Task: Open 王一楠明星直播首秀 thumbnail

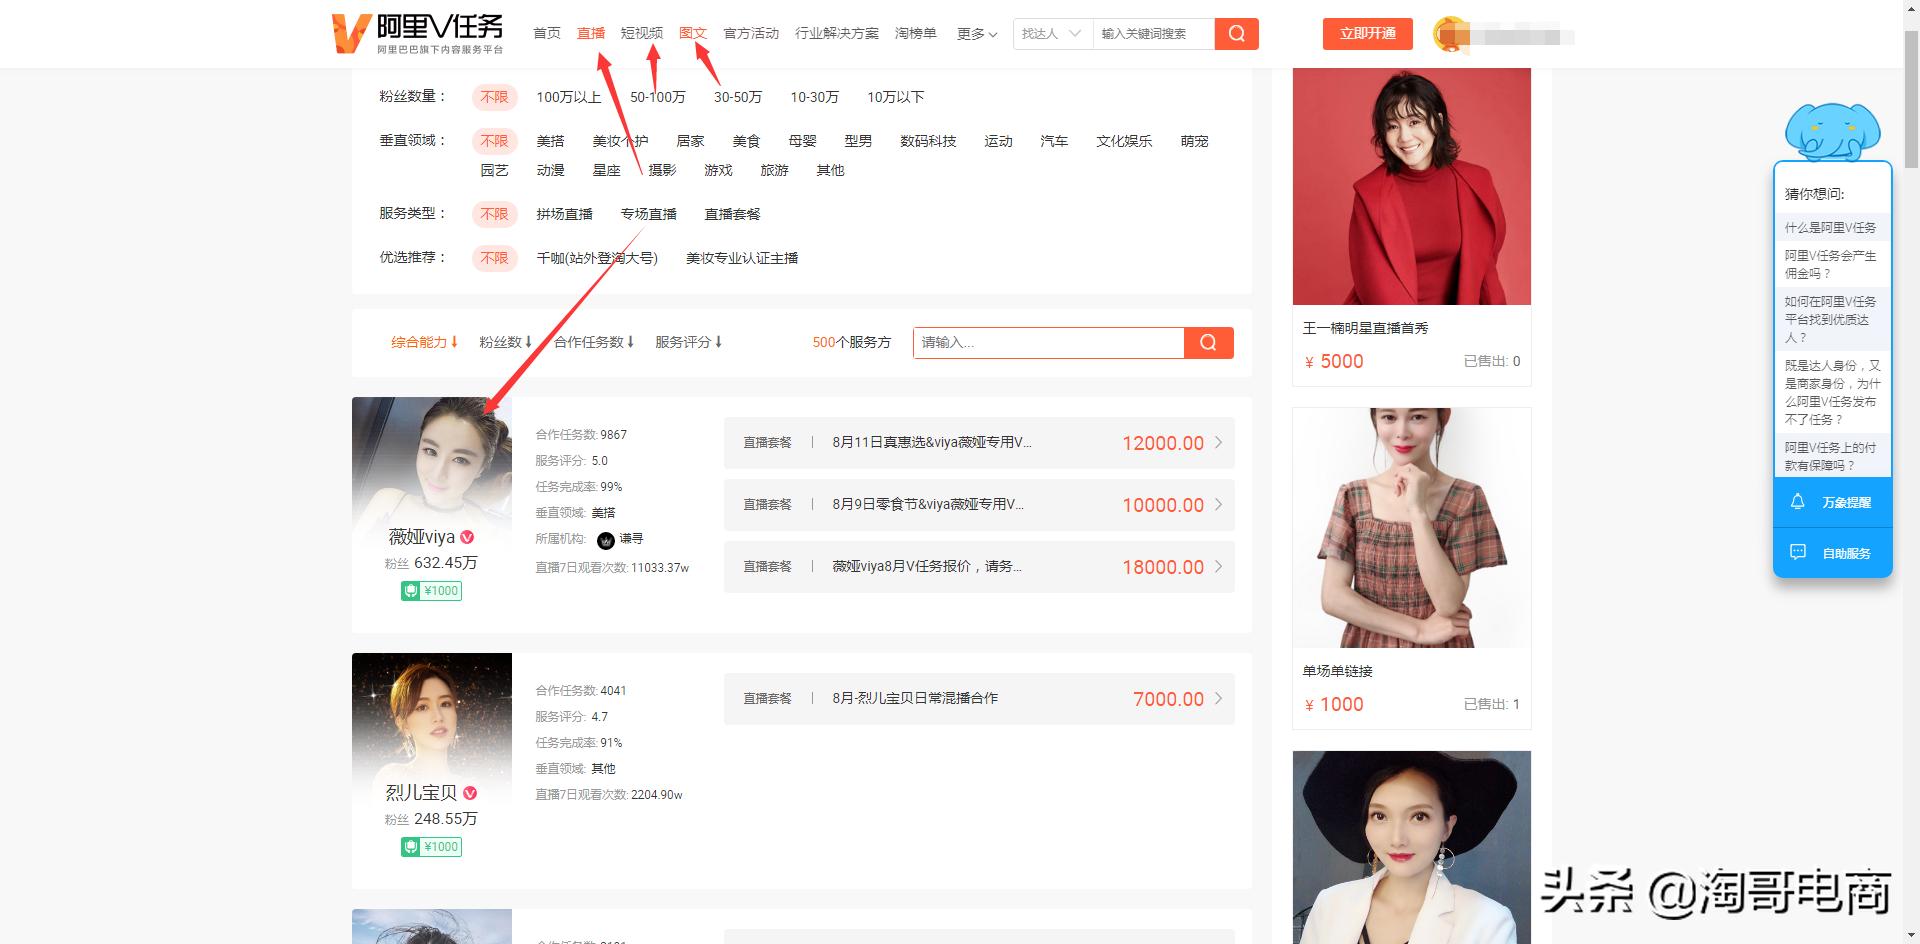Action: [x=1411, y=187]
